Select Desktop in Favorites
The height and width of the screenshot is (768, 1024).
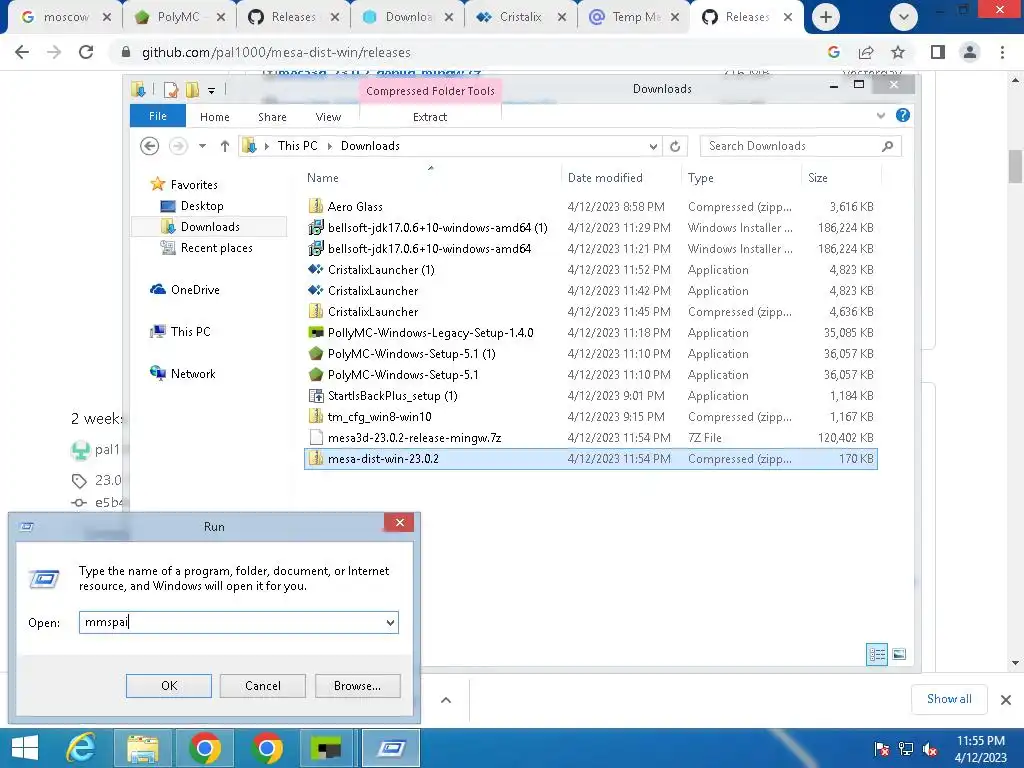click(x=202, y=206)
